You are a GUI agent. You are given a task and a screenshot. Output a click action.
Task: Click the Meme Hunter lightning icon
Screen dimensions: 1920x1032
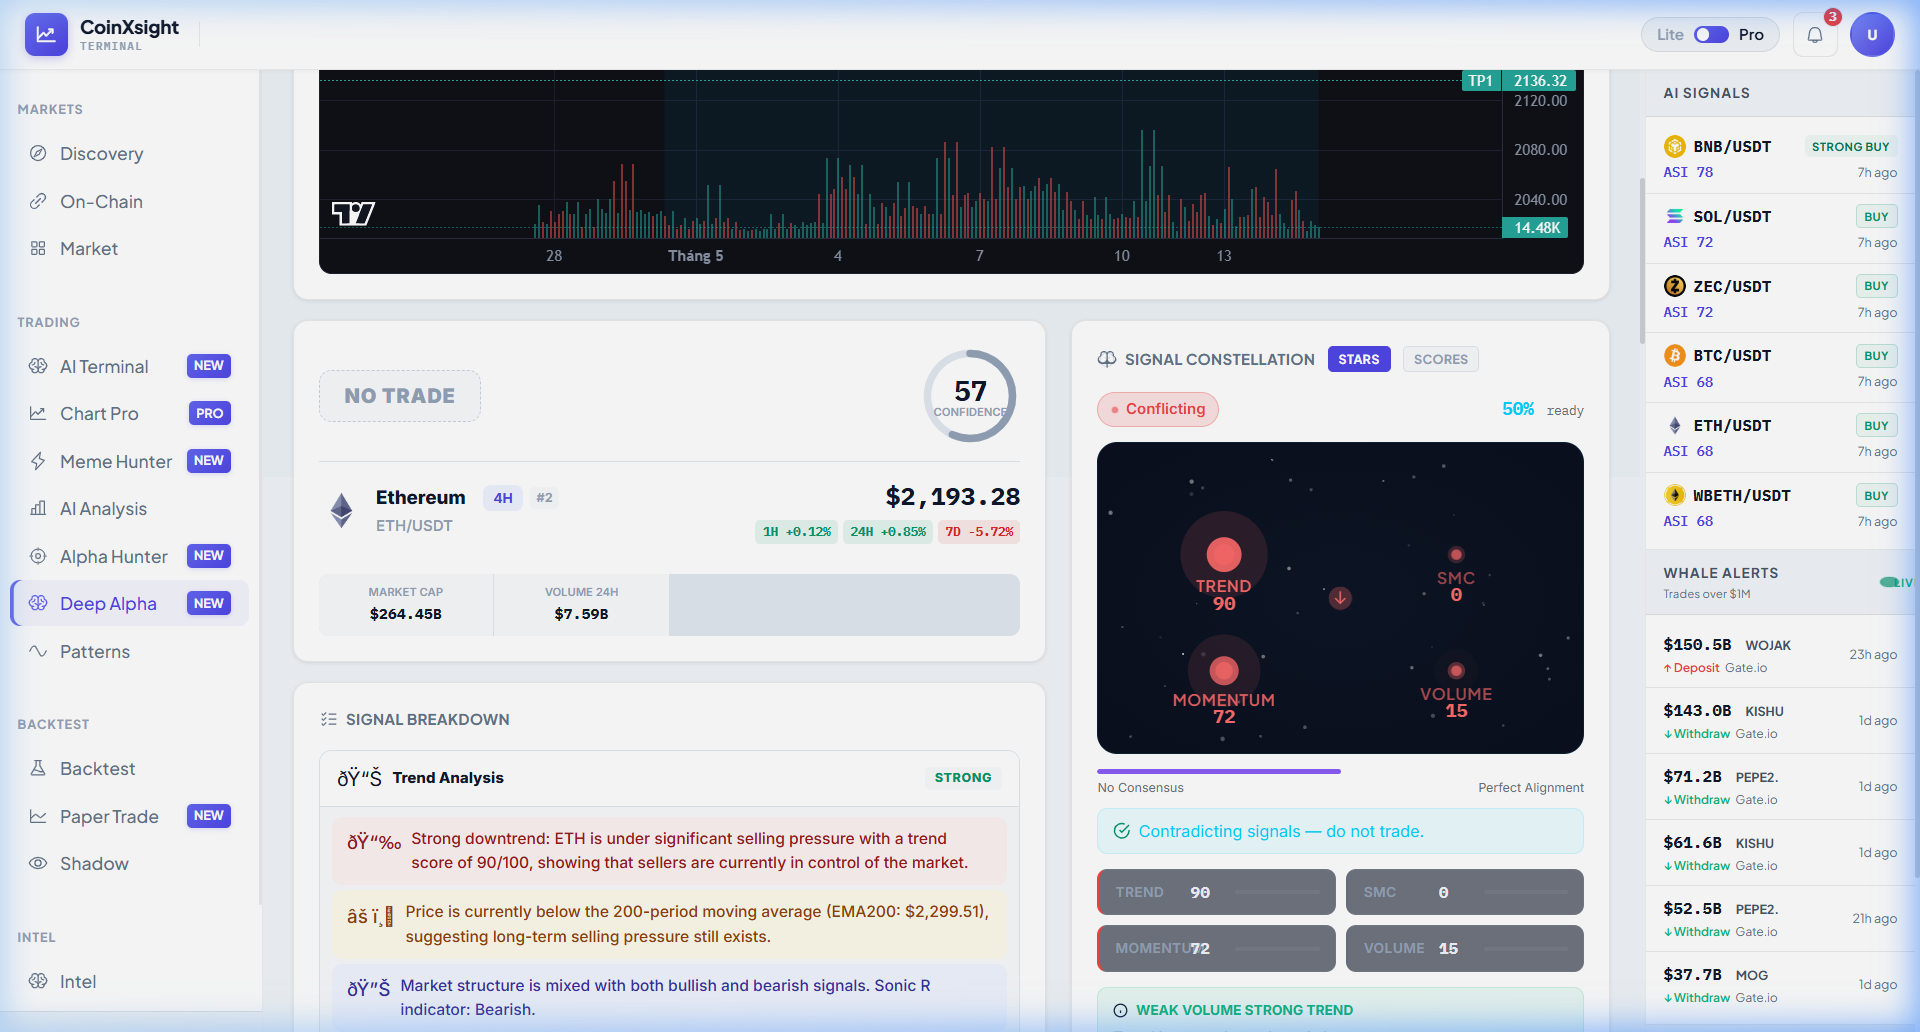point(38,461)
